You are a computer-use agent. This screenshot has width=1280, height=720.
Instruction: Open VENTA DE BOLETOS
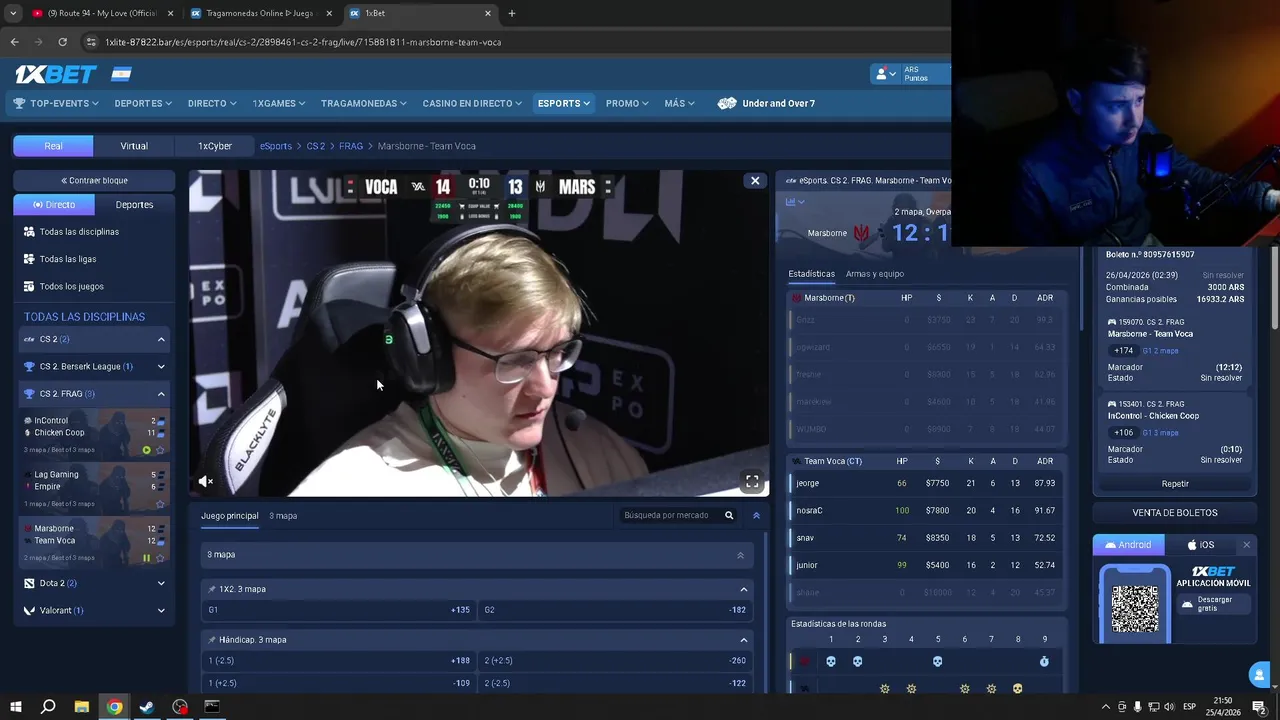(x=1175, y=513)
